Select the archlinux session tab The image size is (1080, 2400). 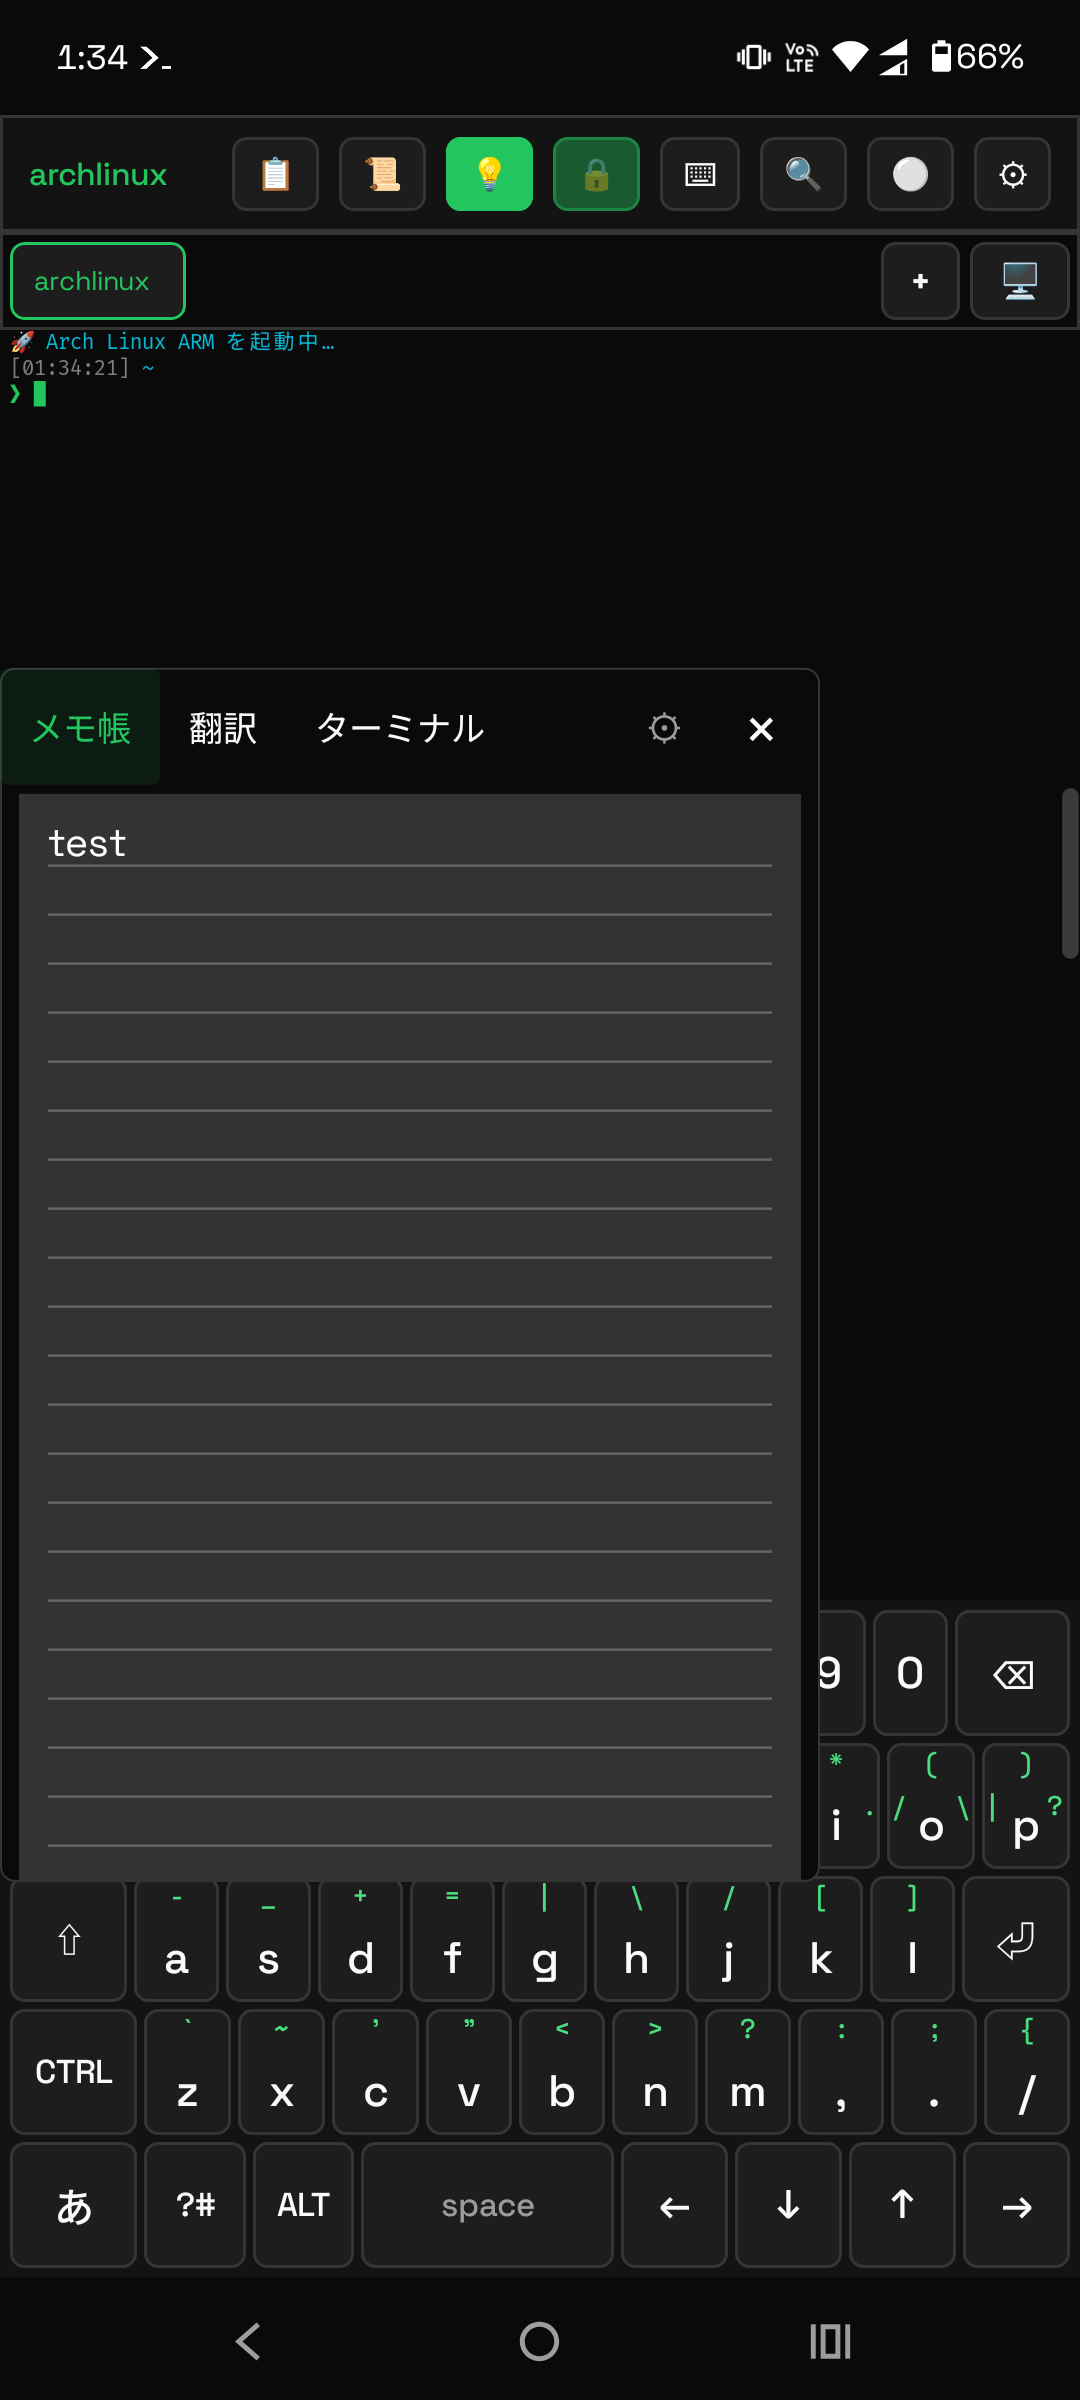tap(98, 281)
